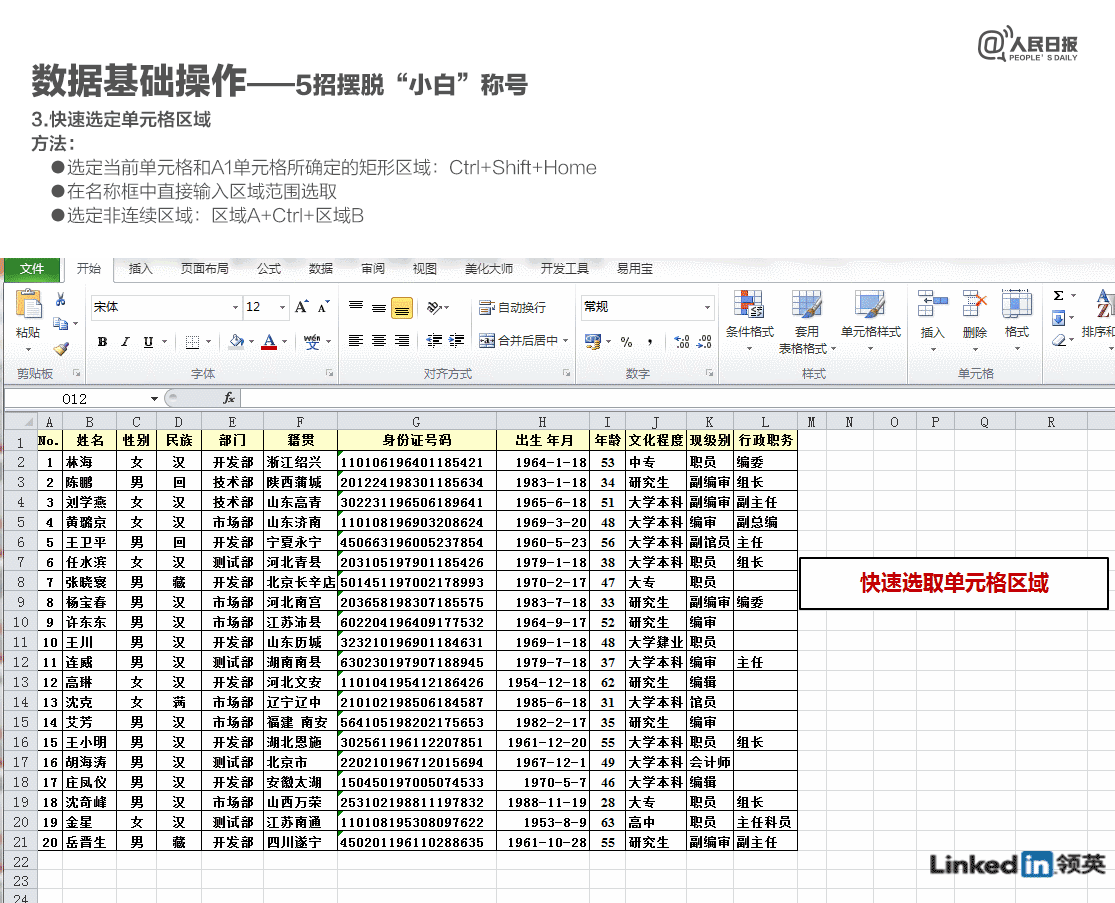The width and height of the screenshot is (1115, 903).
Task: Click the text orientation icon
Action: 434,307
